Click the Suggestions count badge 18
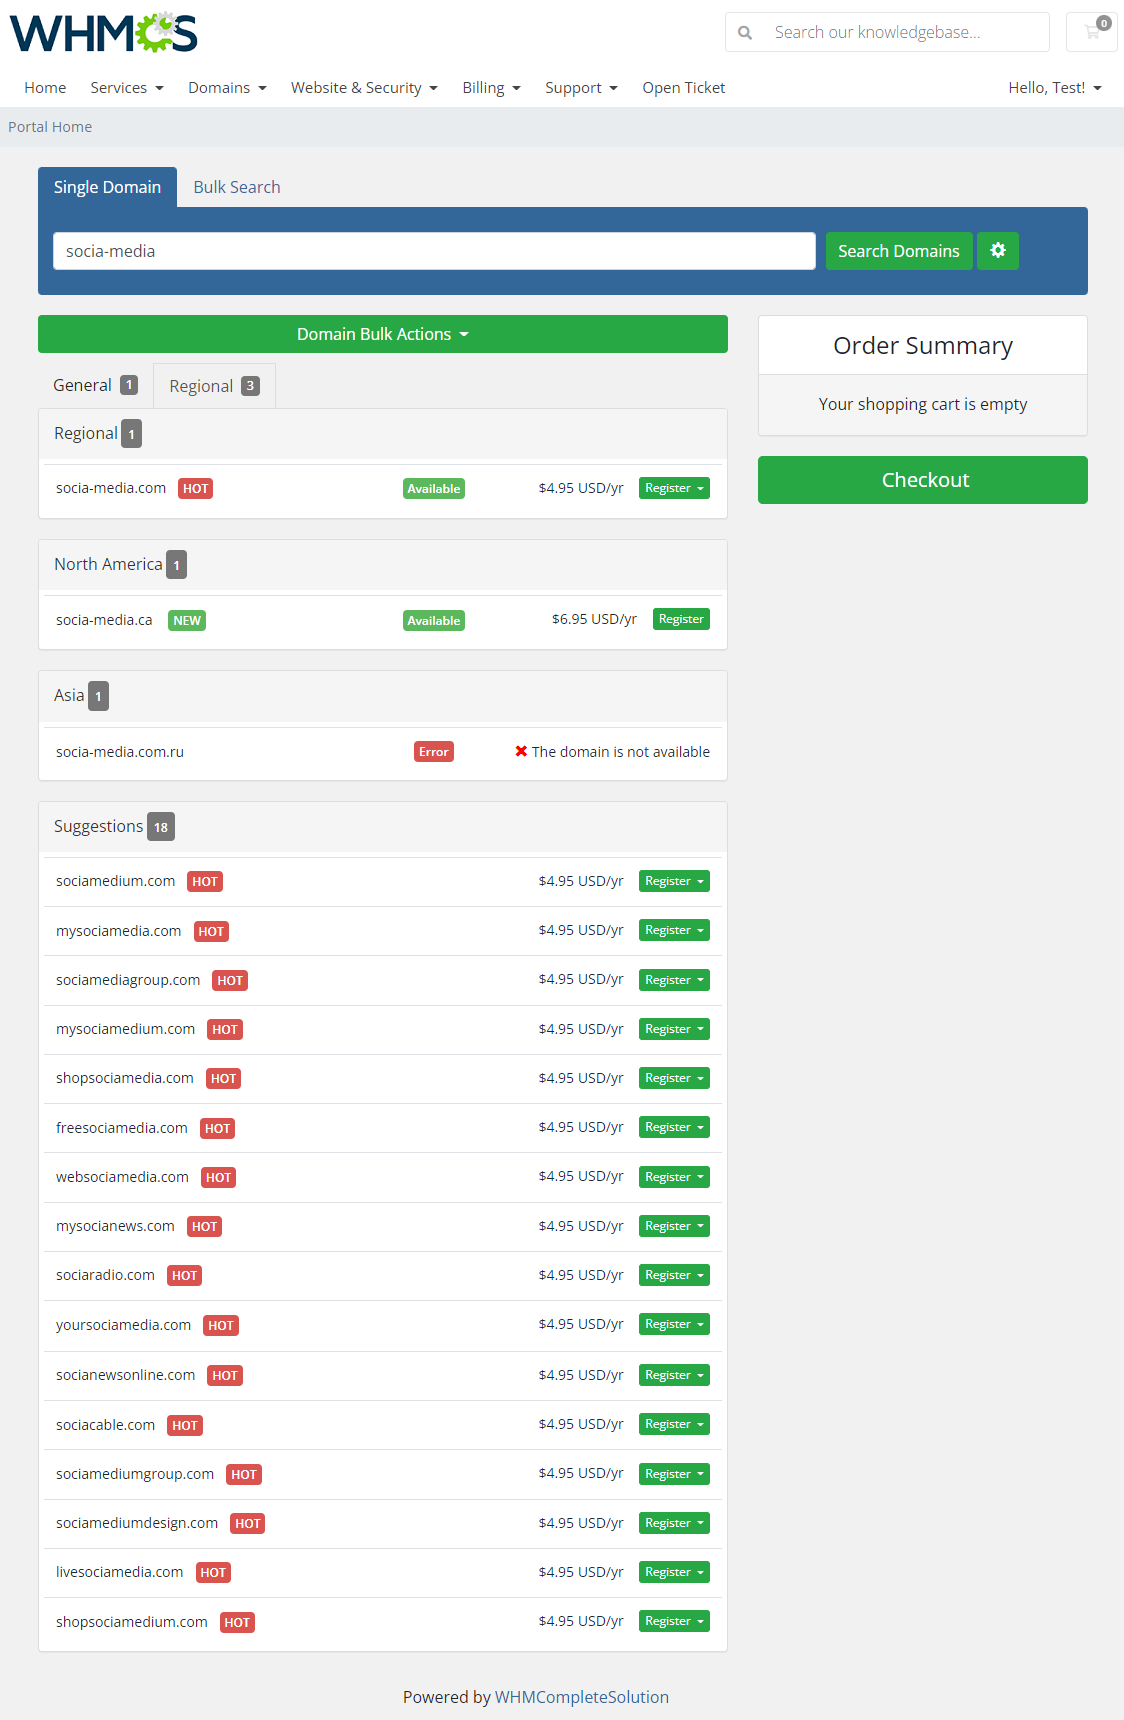The image size is (1124, 1720). [x=161, y=827]
